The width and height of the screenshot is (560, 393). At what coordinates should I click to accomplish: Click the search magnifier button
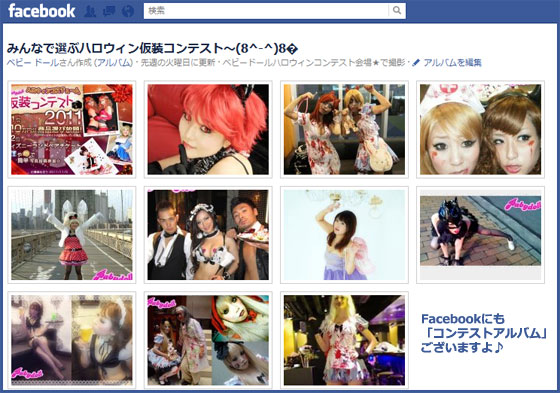tap(397, 11)
